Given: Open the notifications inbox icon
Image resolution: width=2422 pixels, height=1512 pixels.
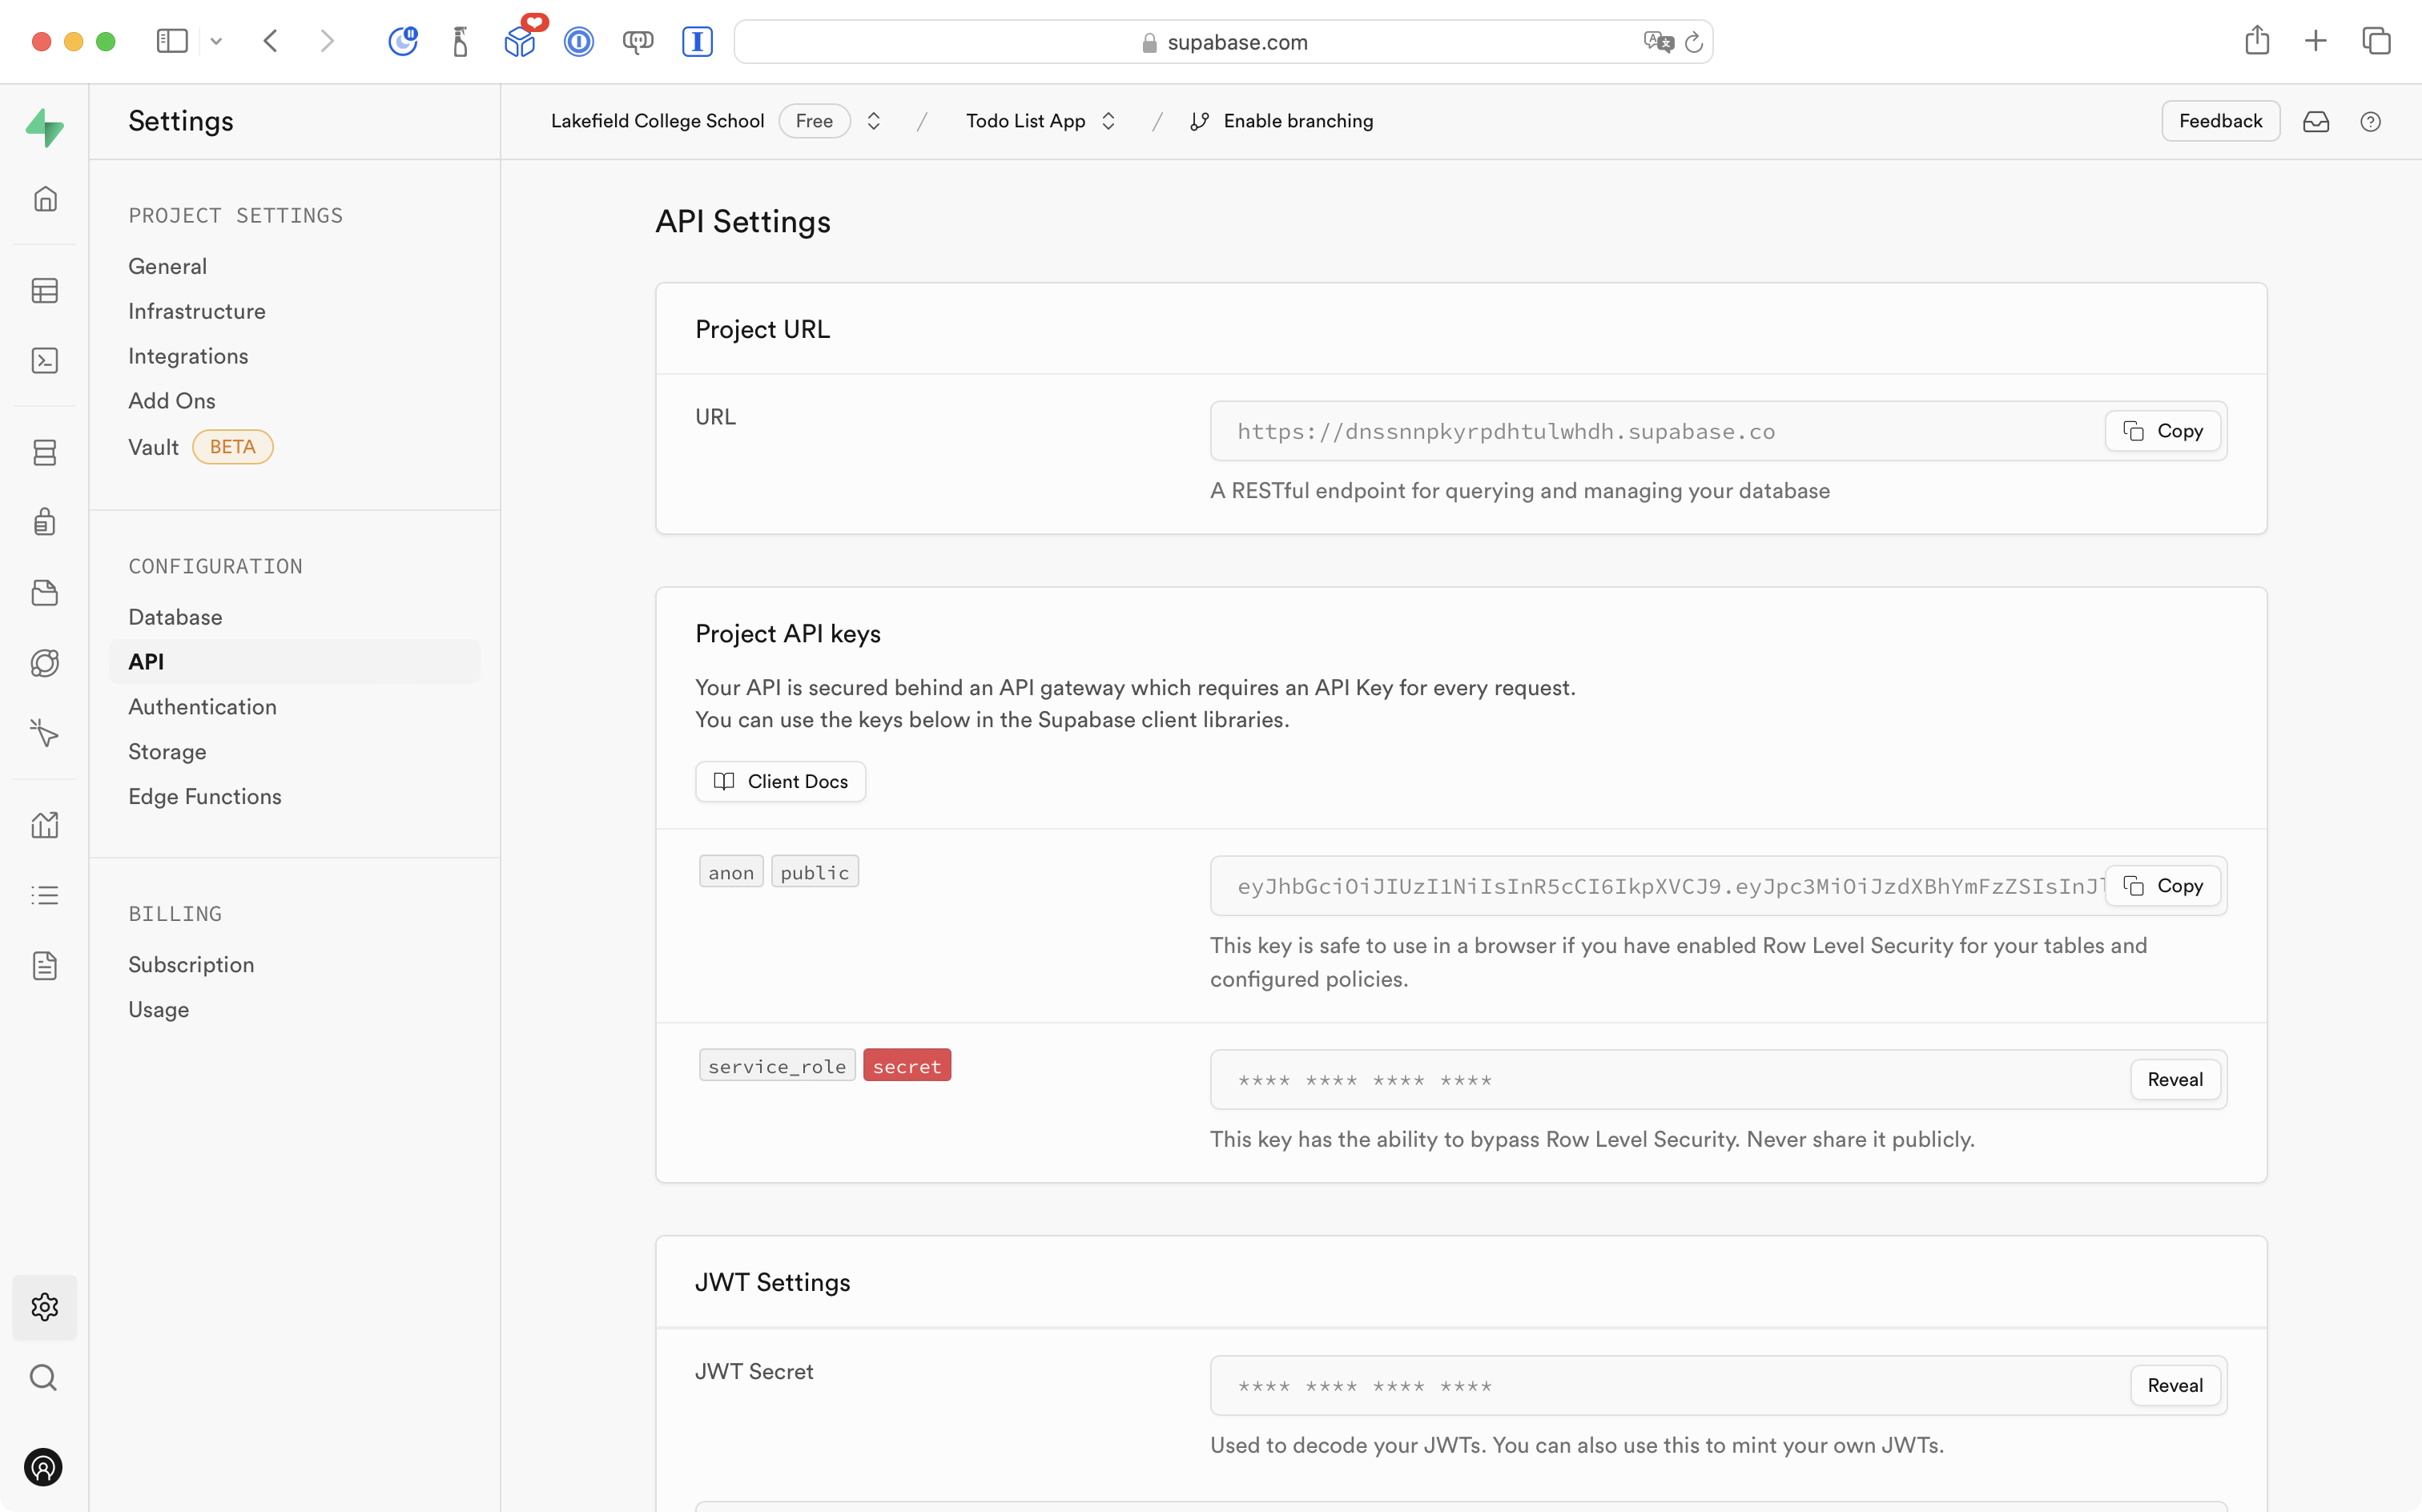Looking at the screenshot, I should [x=2318, y=121].
